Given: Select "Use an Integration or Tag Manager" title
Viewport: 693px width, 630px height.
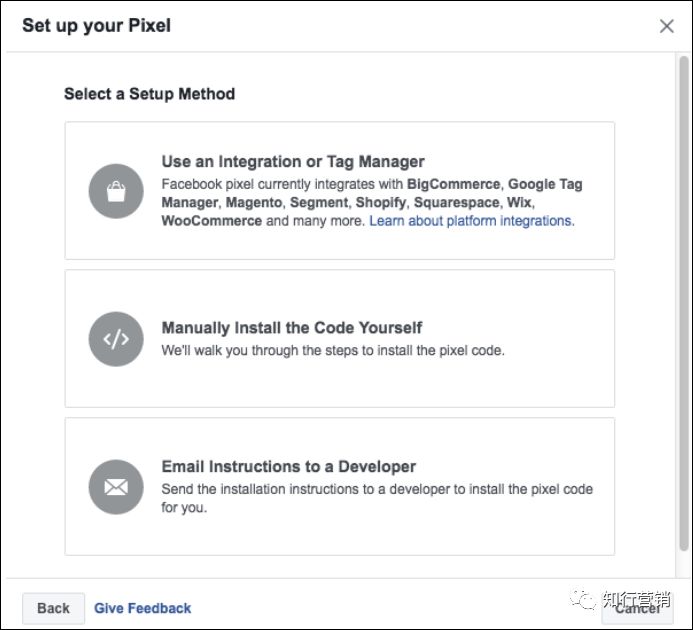Looking at the screenshot, I should point(293,162).
